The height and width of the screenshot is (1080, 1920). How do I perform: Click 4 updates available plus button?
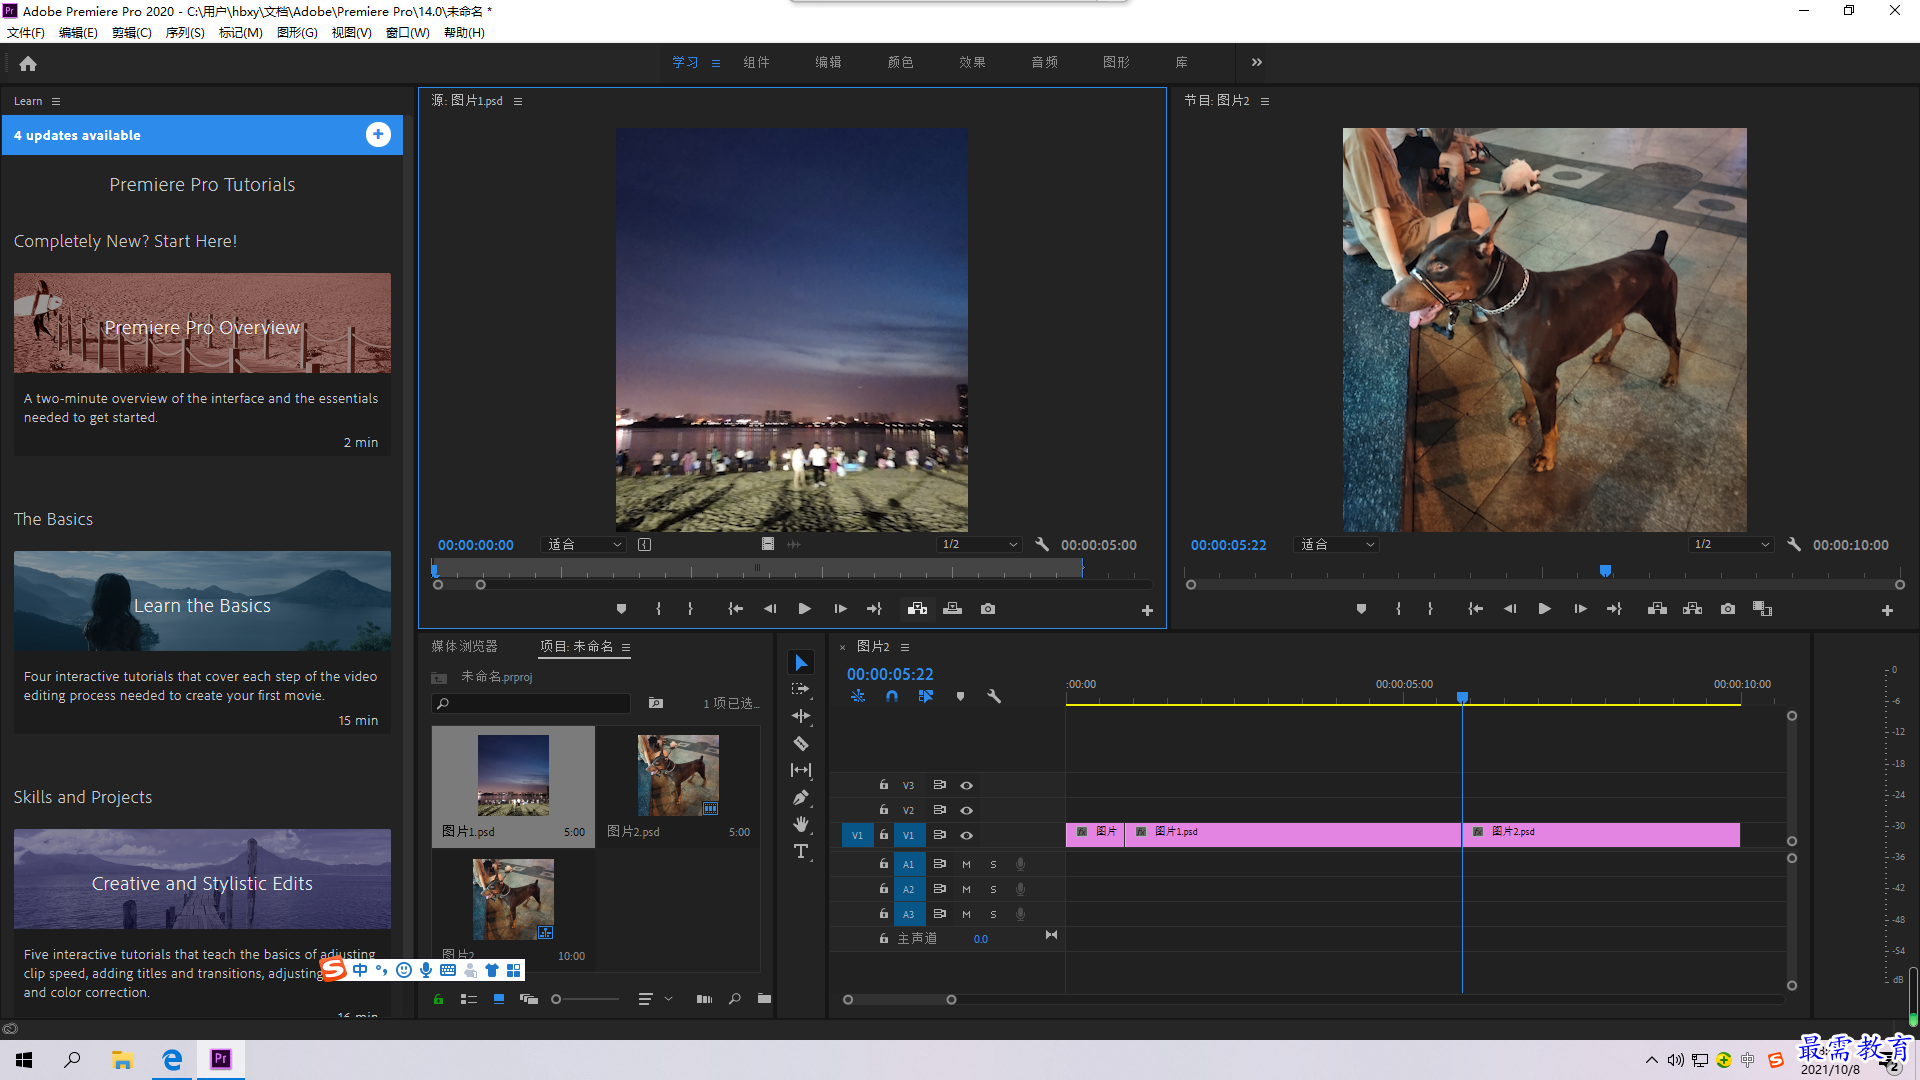pos(378,135)
